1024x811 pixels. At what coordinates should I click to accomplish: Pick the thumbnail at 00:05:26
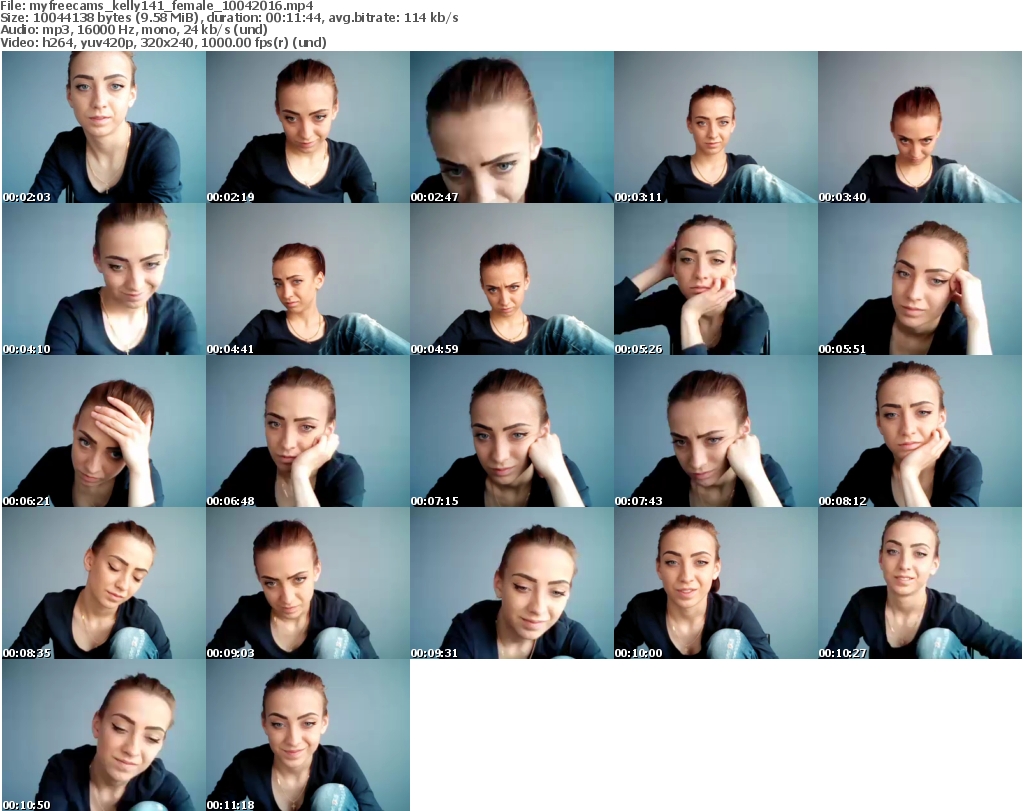pos(715,279)
